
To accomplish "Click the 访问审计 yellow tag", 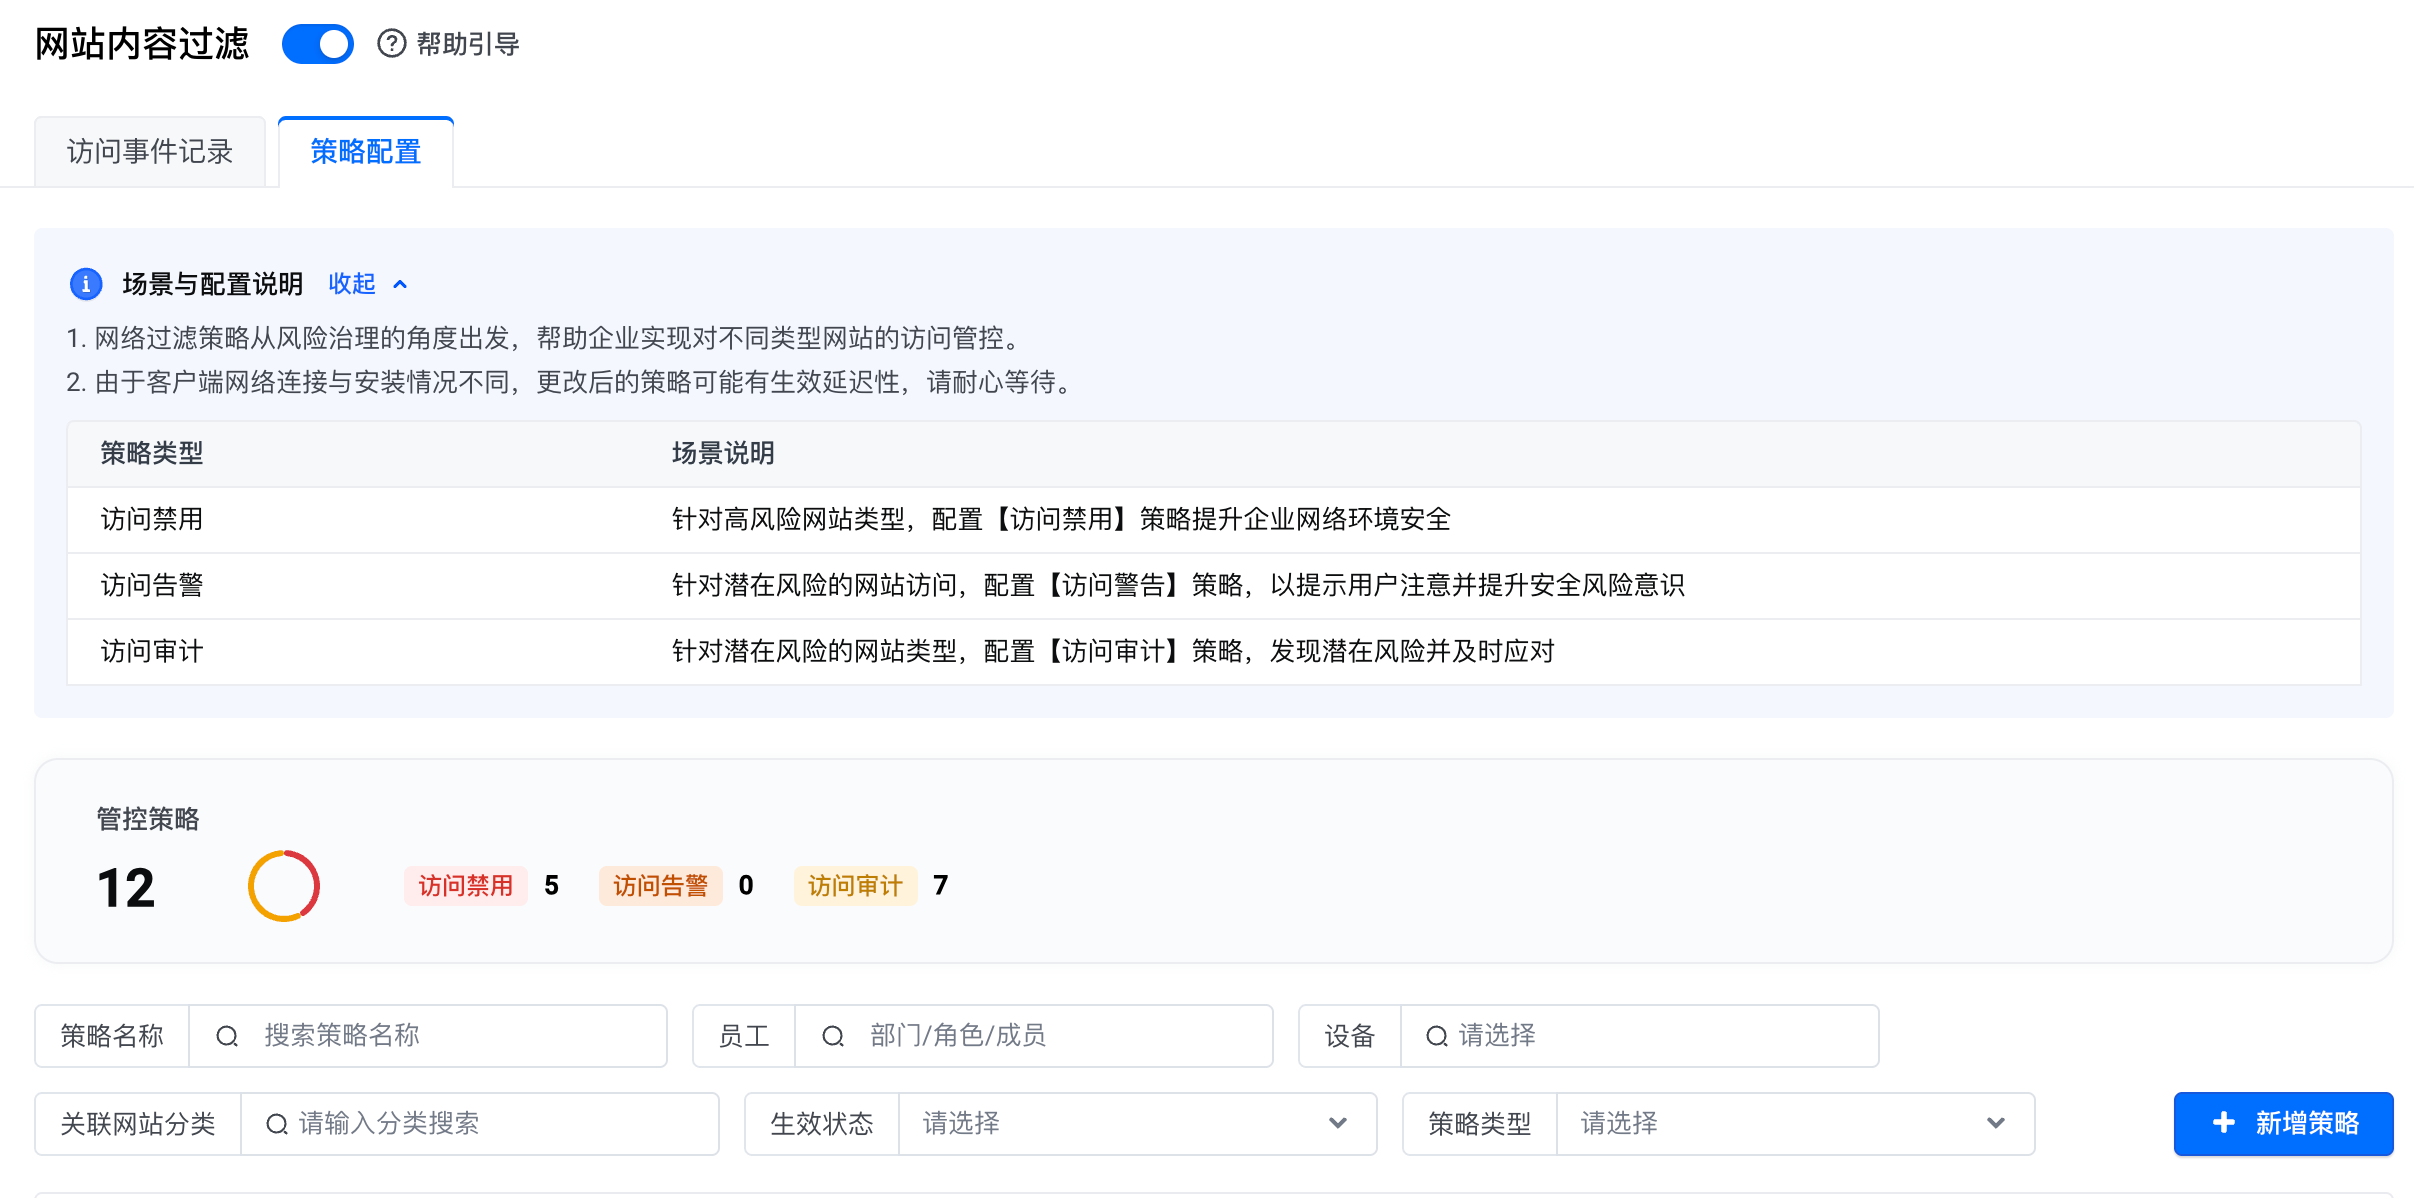I will 855,886.
